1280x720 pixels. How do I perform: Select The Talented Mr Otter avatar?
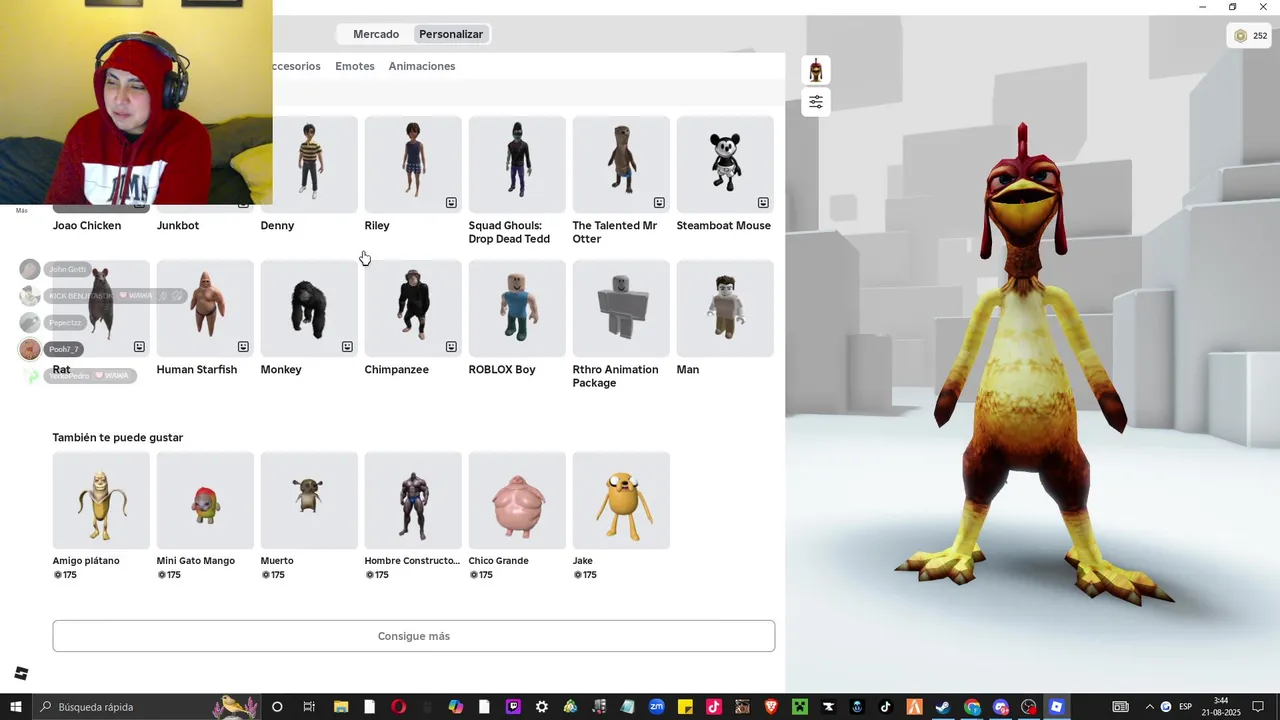pos(621,164)
